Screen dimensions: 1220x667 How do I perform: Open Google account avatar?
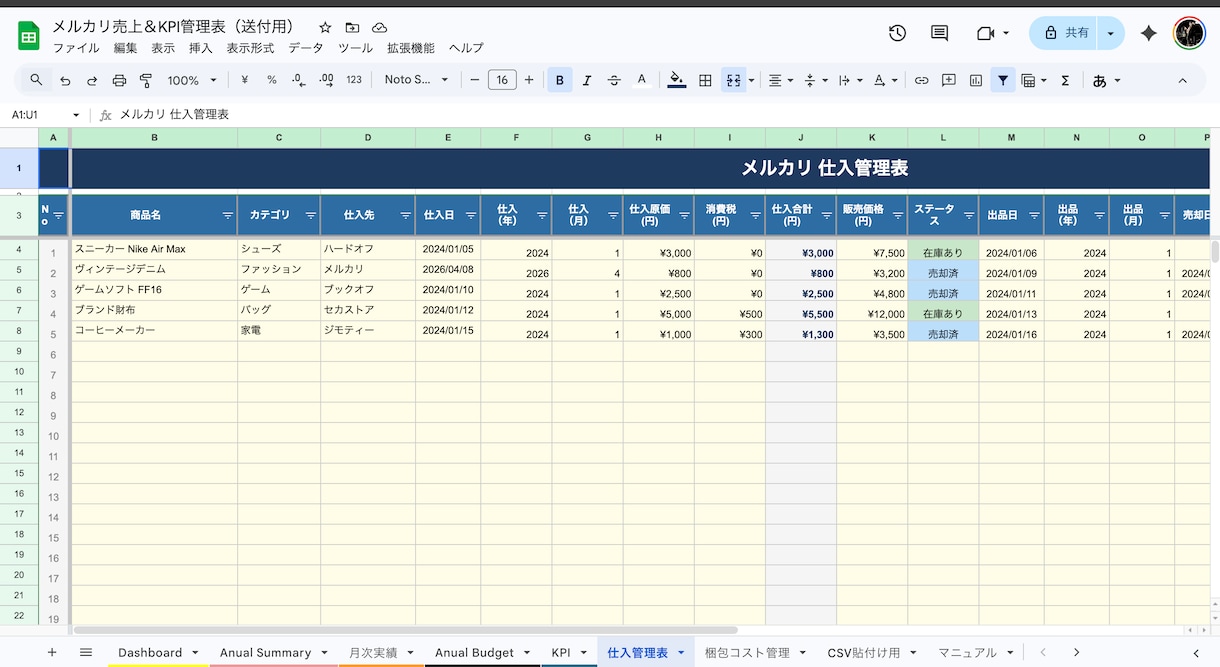pyautogui.click(x=1189, y=33)
